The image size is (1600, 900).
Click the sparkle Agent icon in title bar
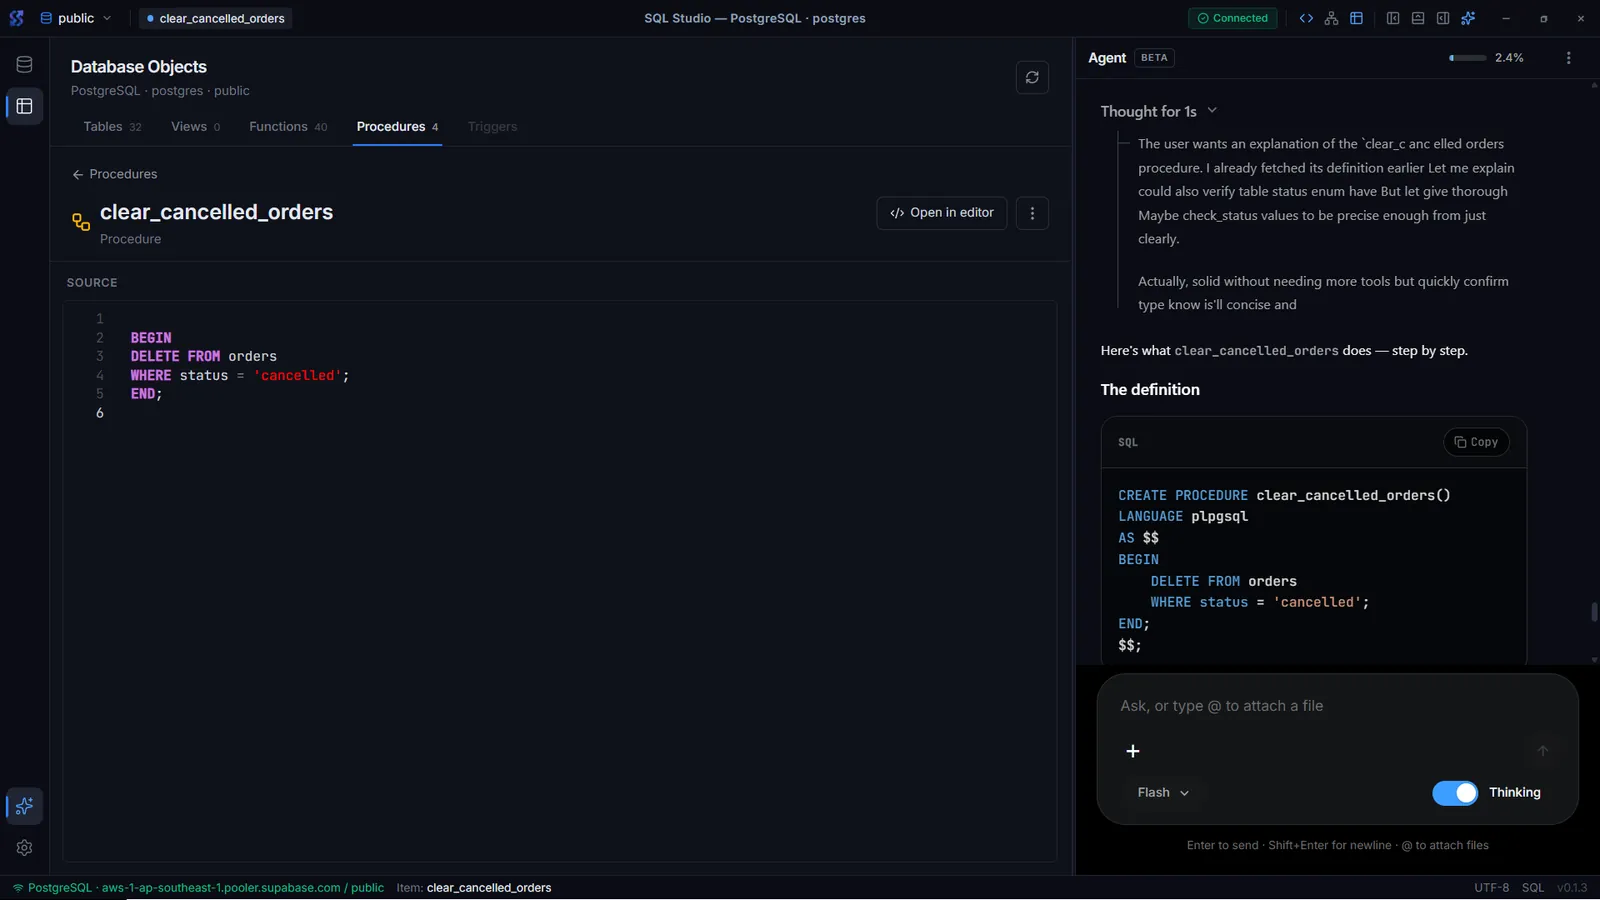point(1468,18)
